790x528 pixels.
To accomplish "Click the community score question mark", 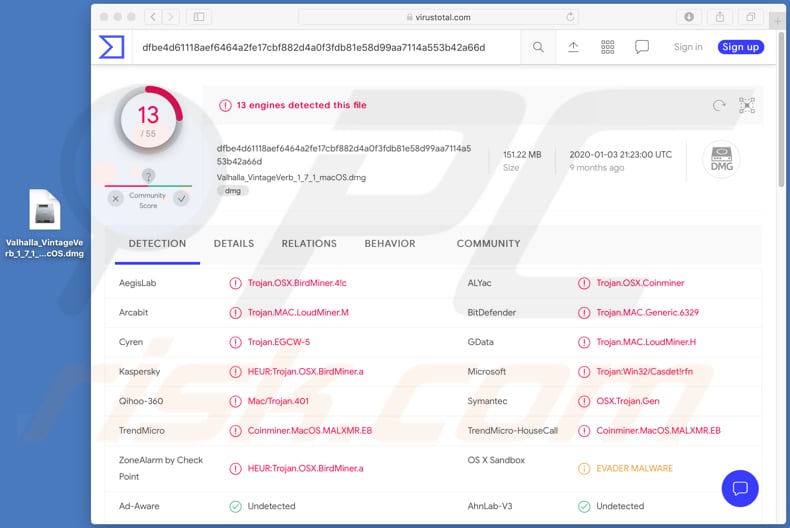I will 148,176.
